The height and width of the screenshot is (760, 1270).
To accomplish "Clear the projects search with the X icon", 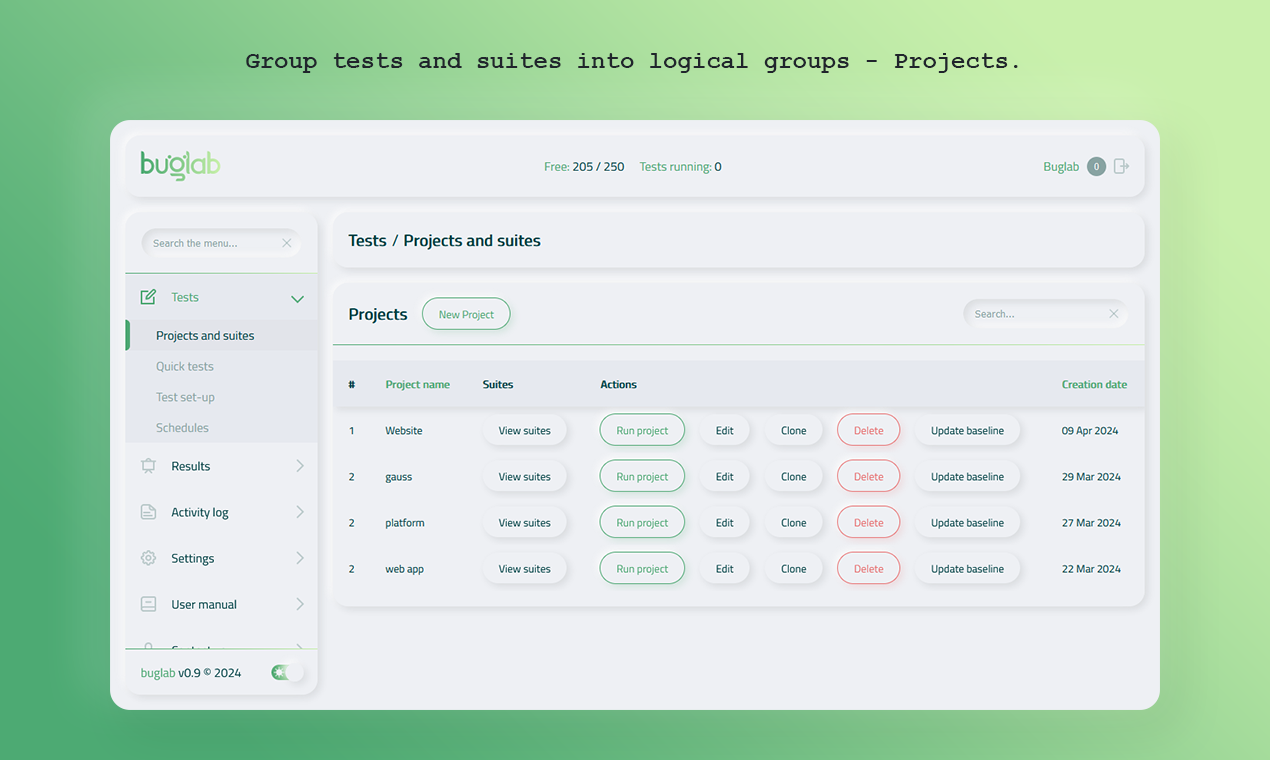I will 1114,314.
